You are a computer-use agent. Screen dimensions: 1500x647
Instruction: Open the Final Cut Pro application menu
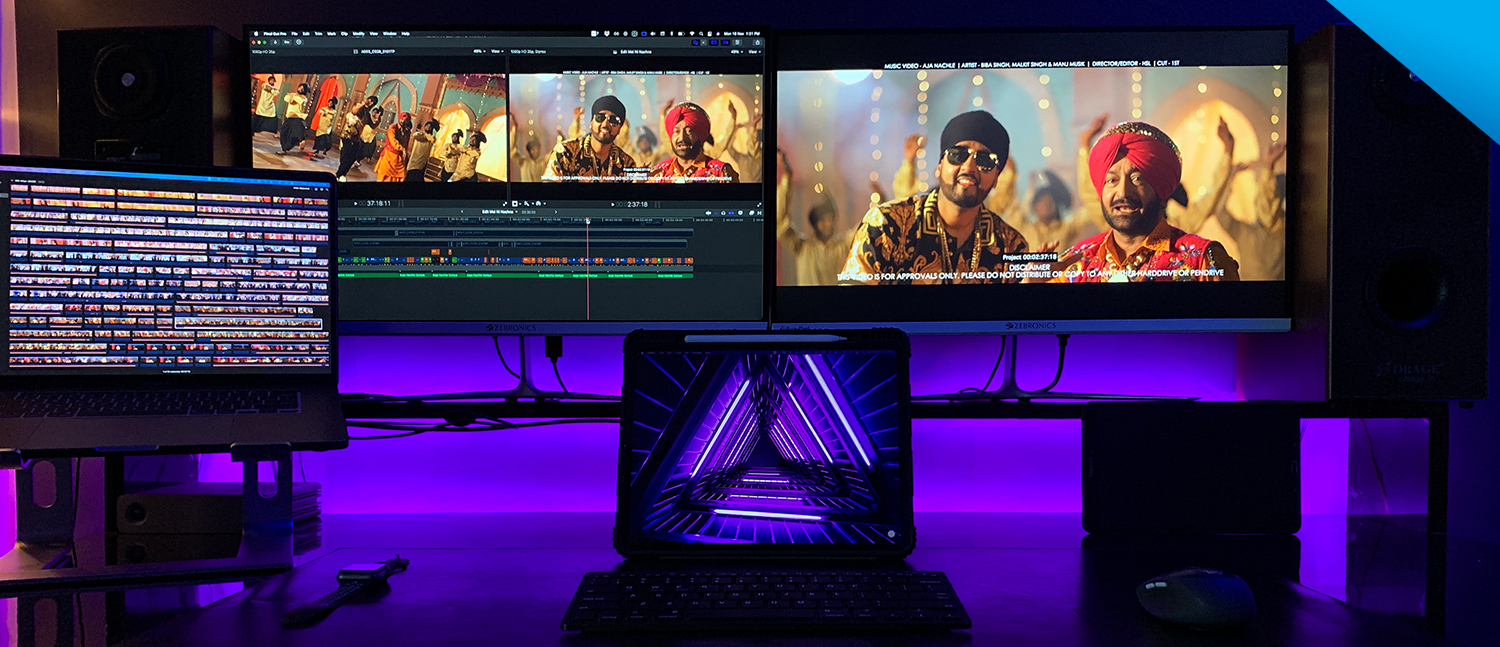(x=275, y=34)
